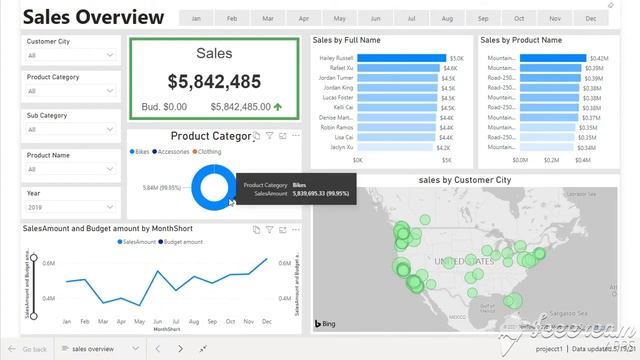Copy the SalesAmount line chart visual

point(256,230)
